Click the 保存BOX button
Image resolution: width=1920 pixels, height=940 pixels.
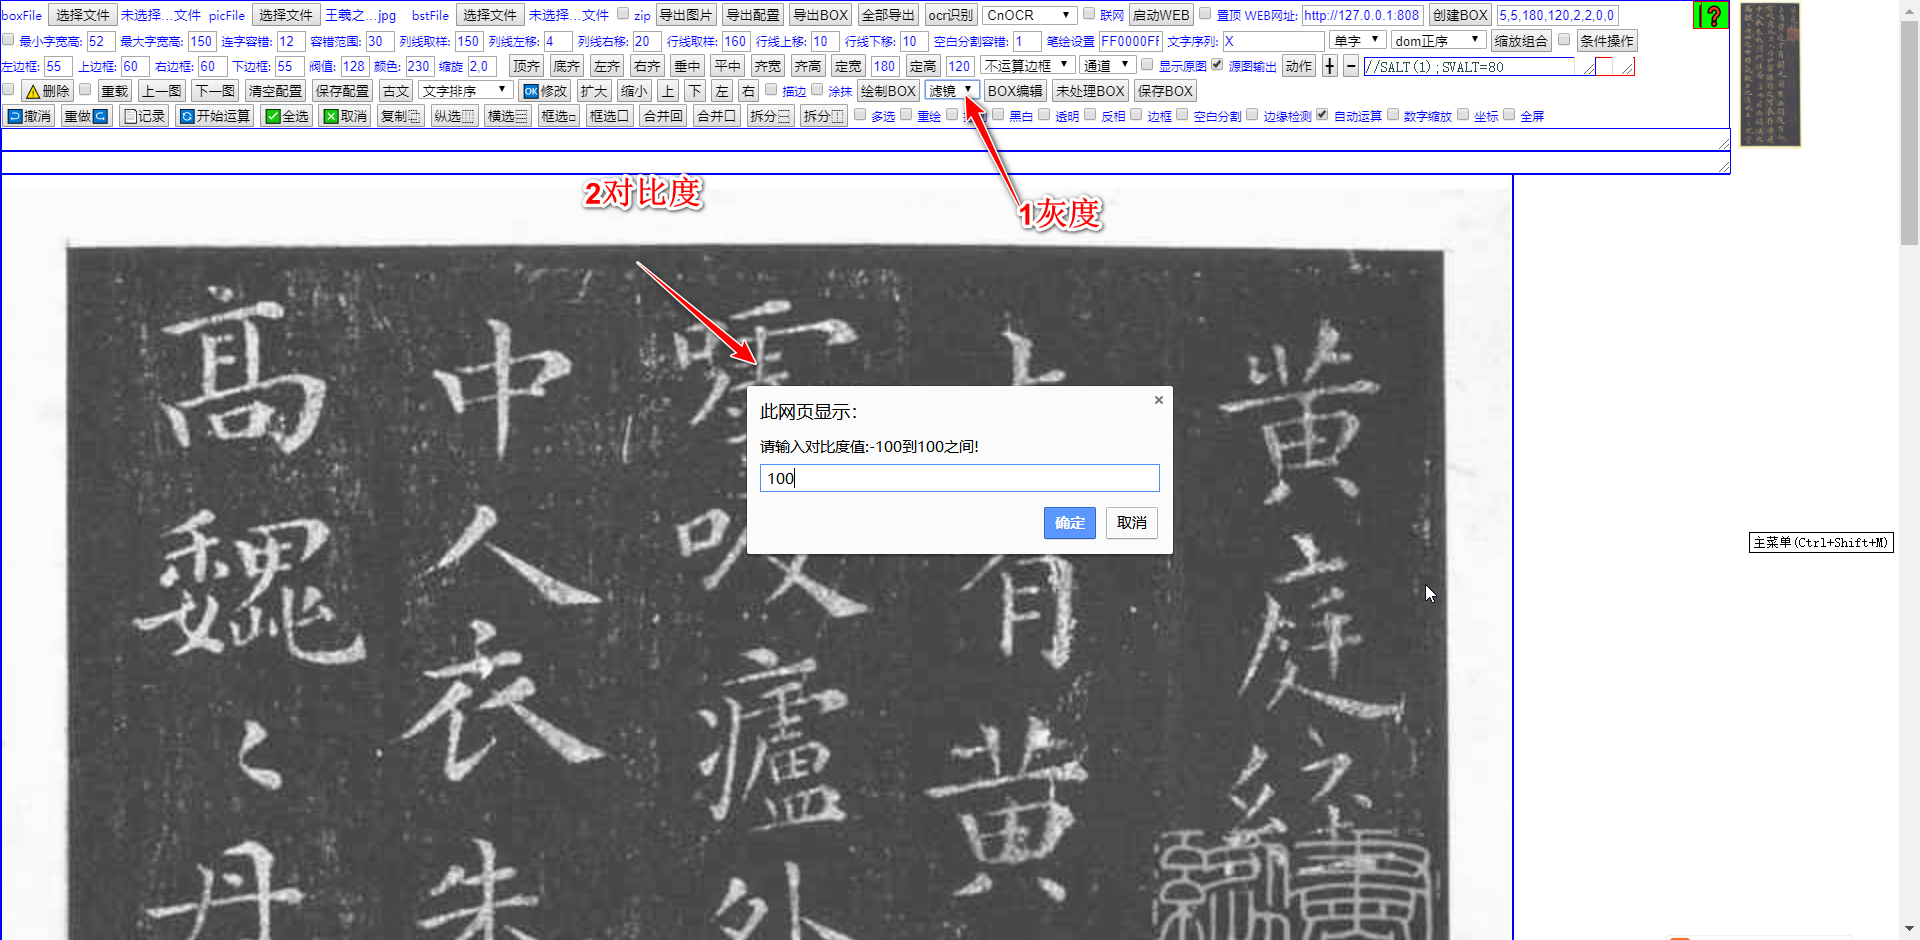[x=1165, y=91]
